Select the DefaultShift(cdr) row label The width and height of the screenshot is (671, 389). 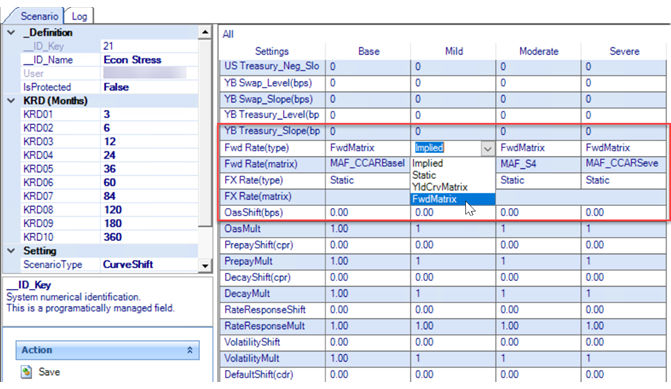[x=258, y=375]
